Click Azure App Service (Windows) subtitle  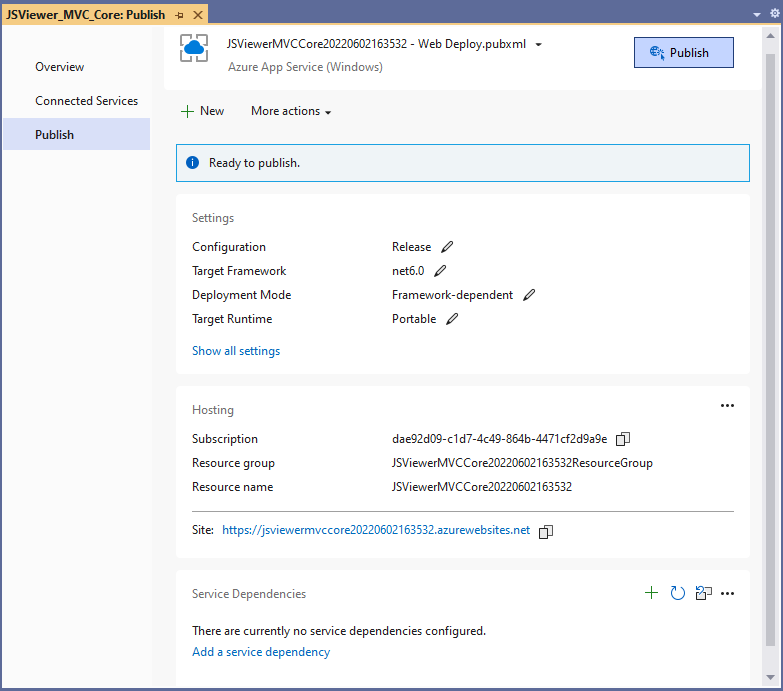pos(305,67)
